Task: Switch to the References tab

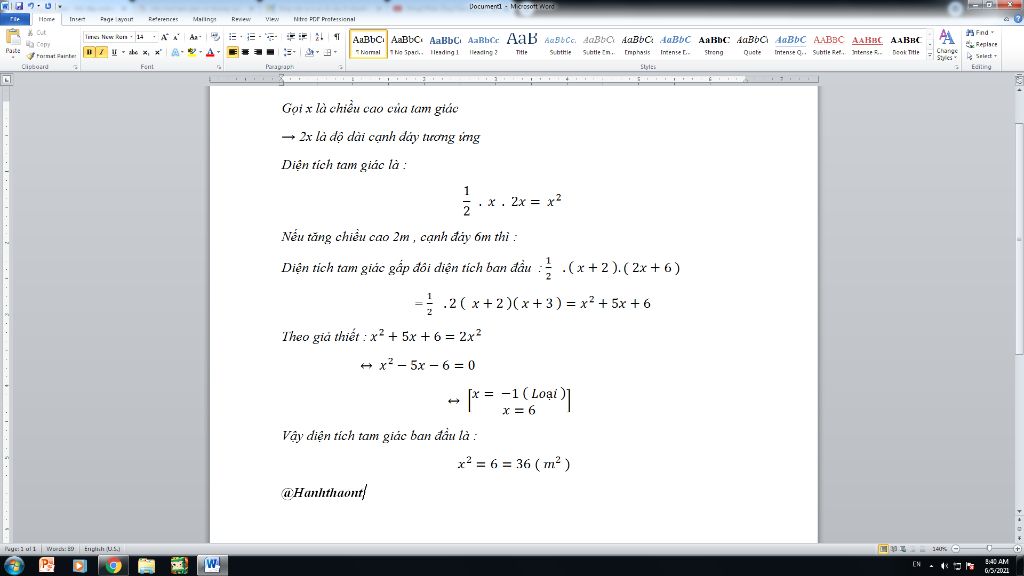Action: tap(163, 19)
